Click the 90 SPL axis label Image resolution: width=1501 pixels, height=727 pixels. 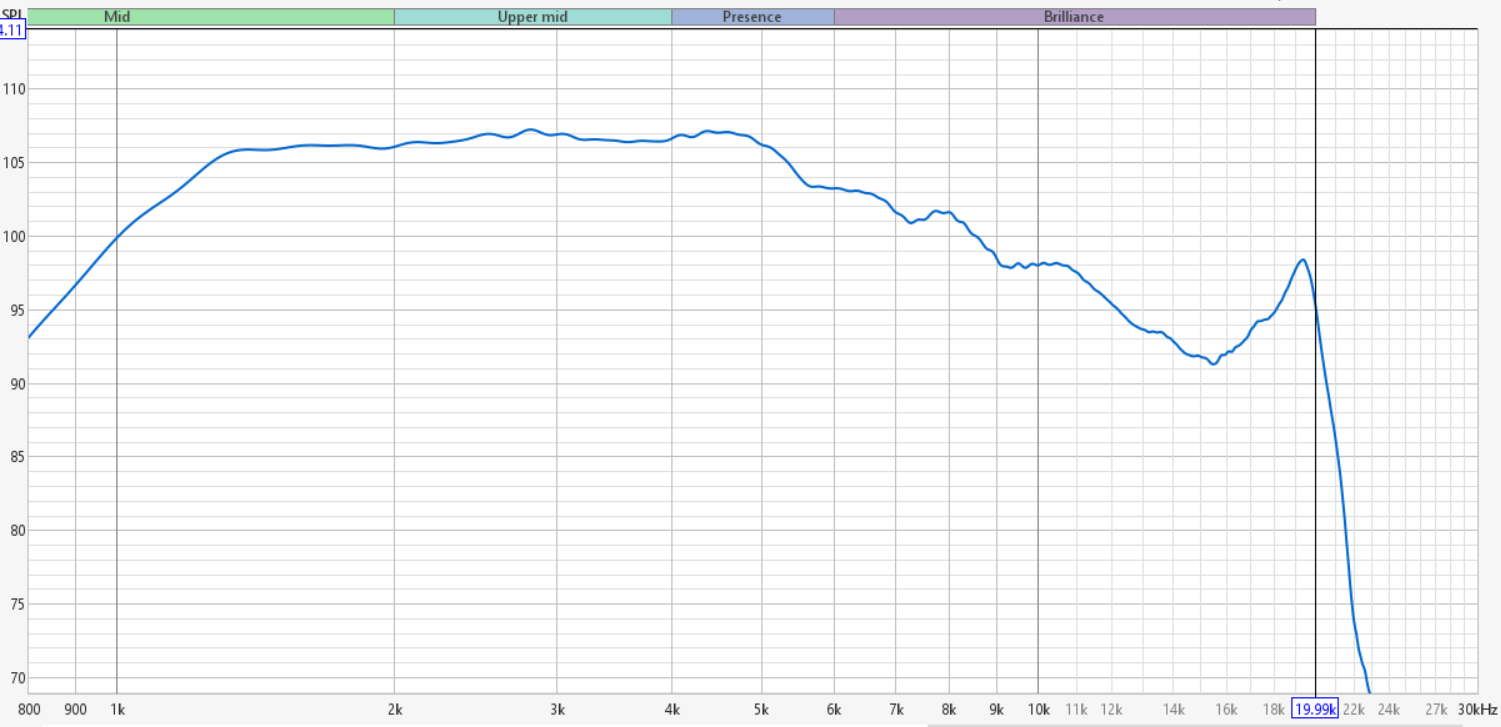(16, 384)
